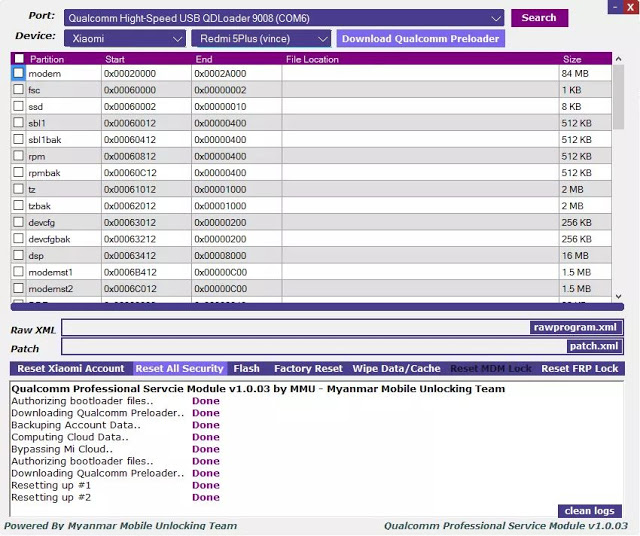Browse for rawprogram.xml file
This screenshot has height=536, width=640.
point(576,327)
